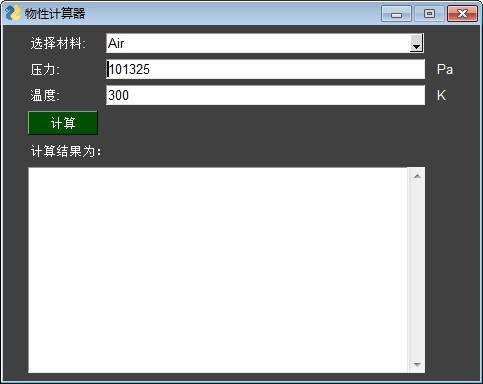Viewport: 483px width, 384px height.
Task: Click the Pa unit label
Action: pos(445,69)
